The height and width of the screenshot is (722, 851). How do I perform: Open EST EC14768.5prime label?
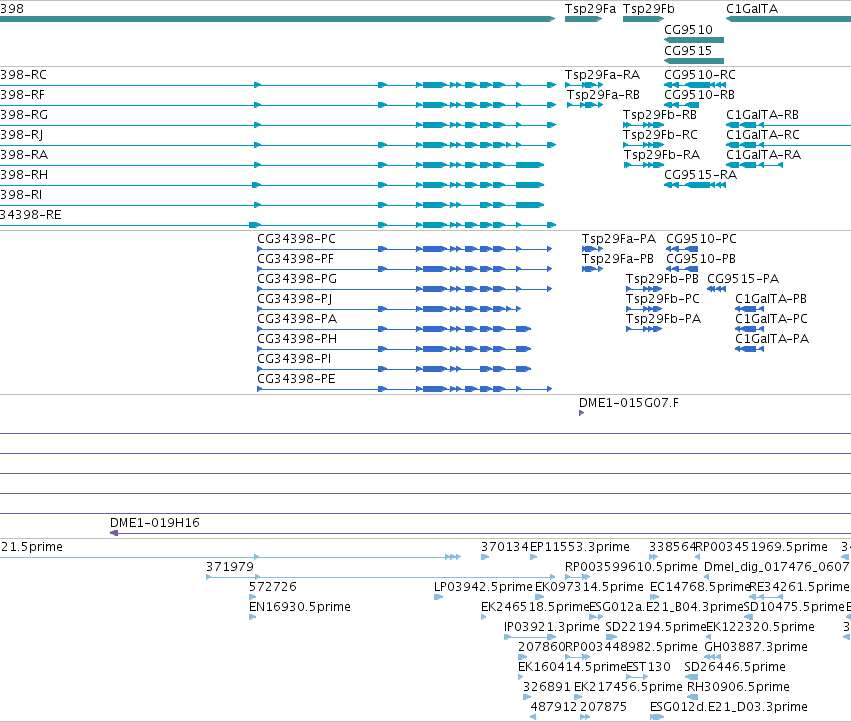point(700,587)
